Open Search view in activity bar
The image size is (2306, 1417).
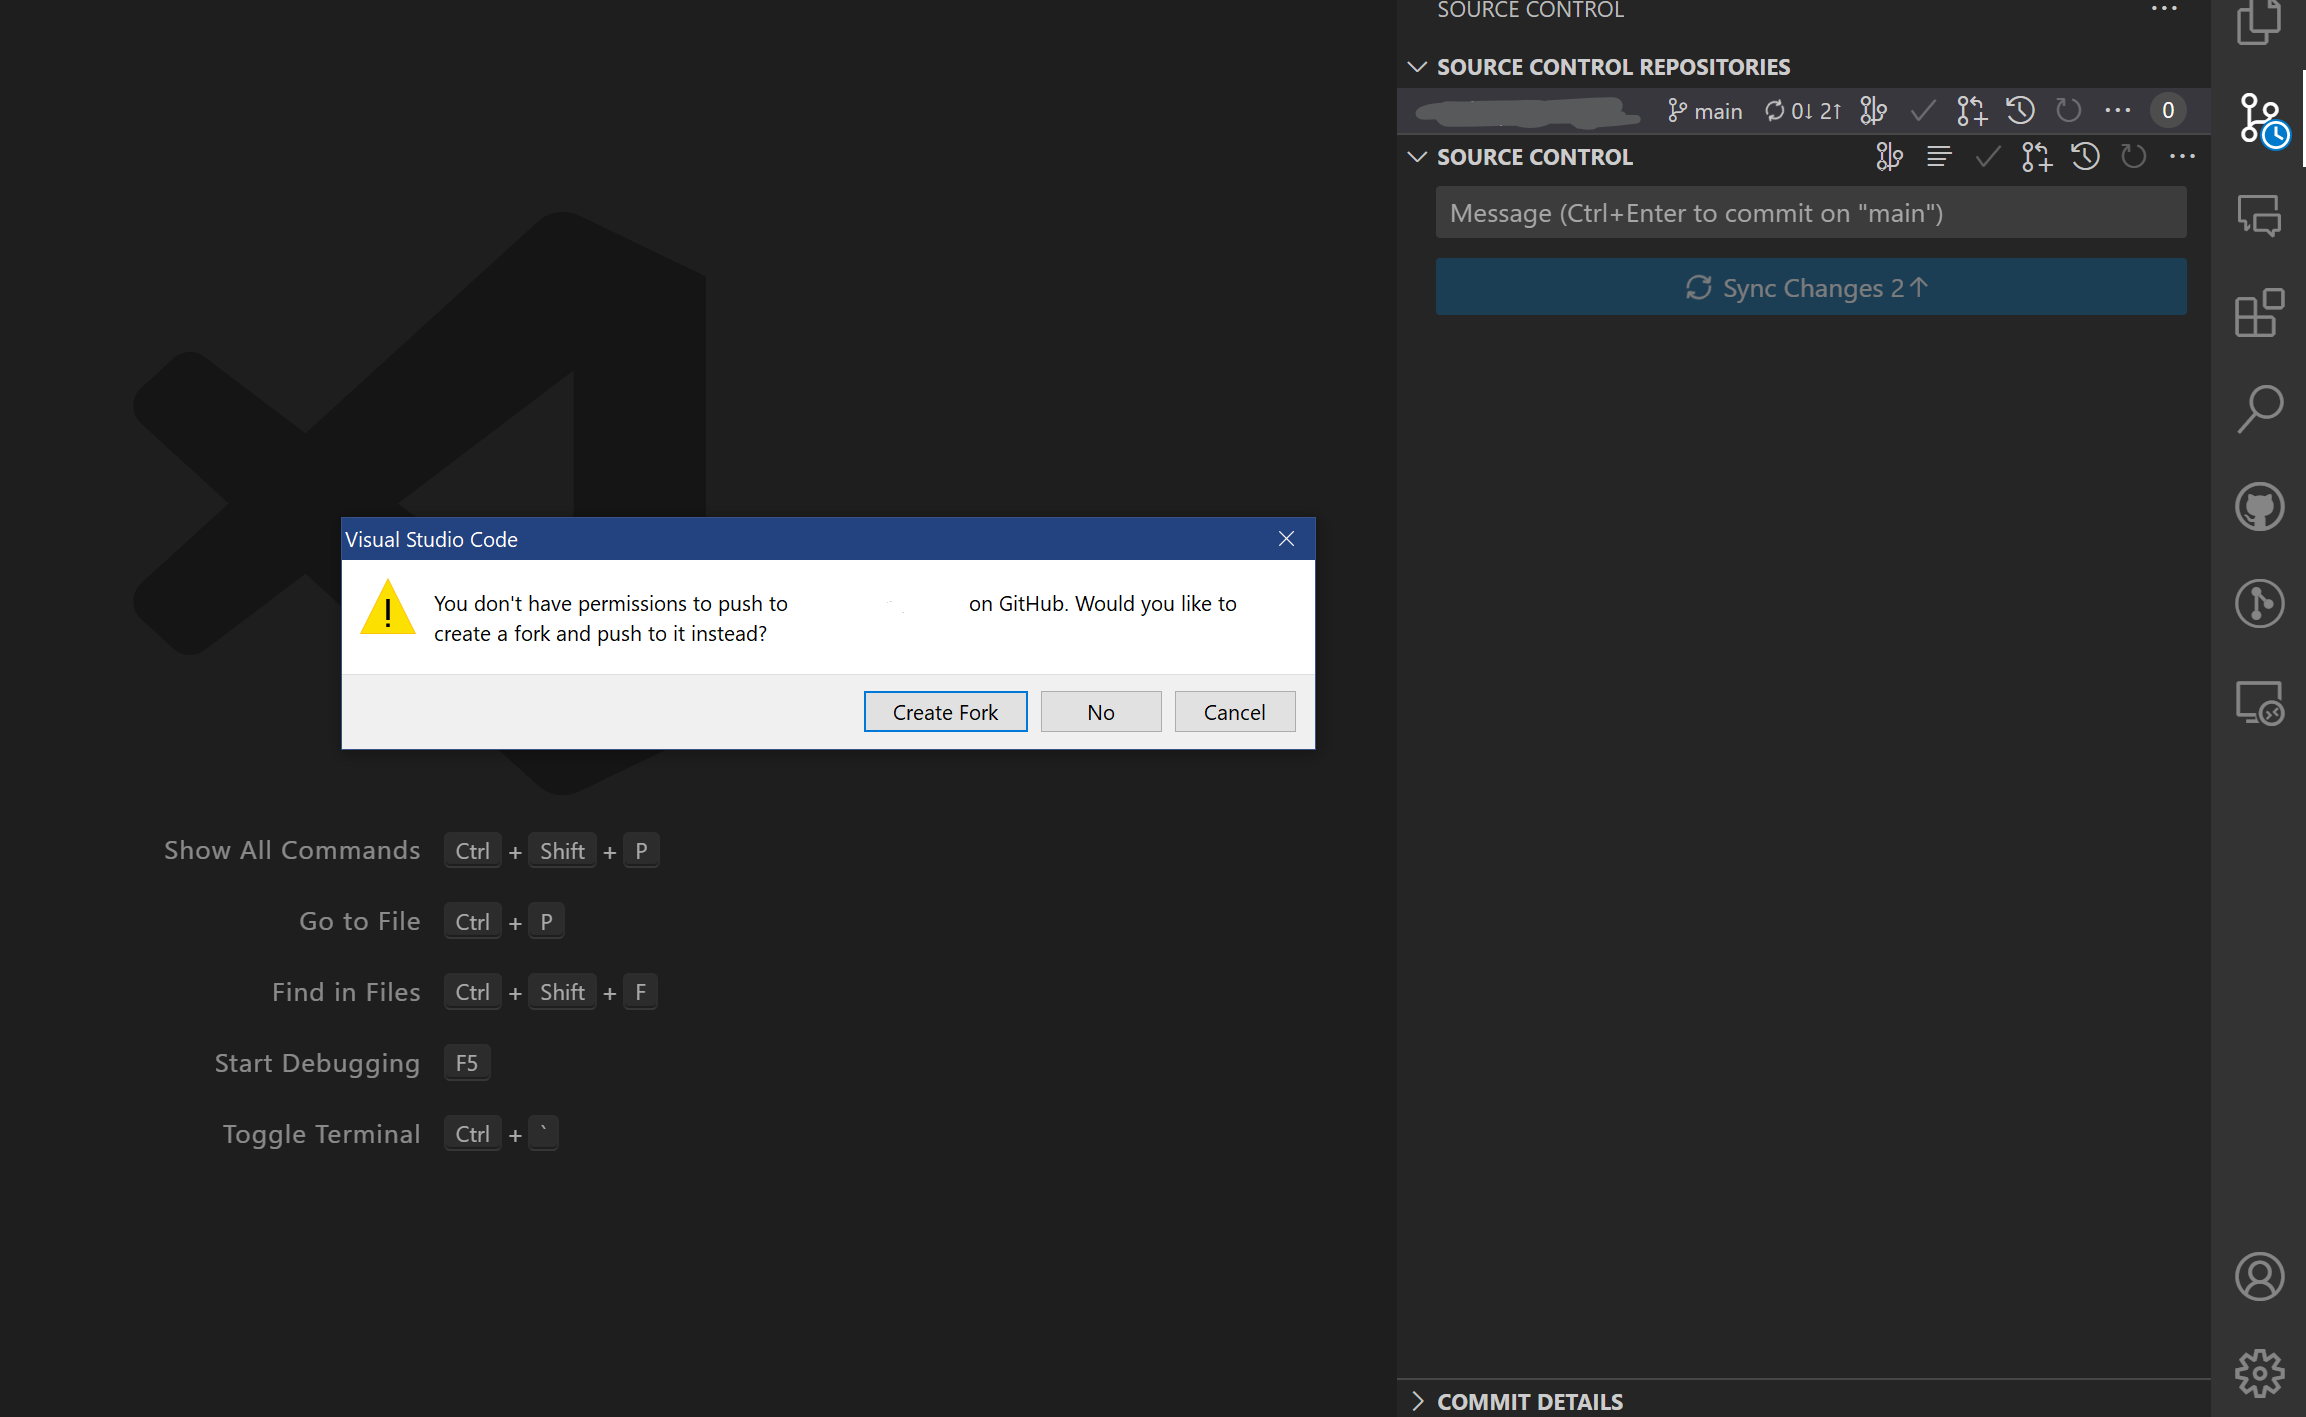(2259, 408)
